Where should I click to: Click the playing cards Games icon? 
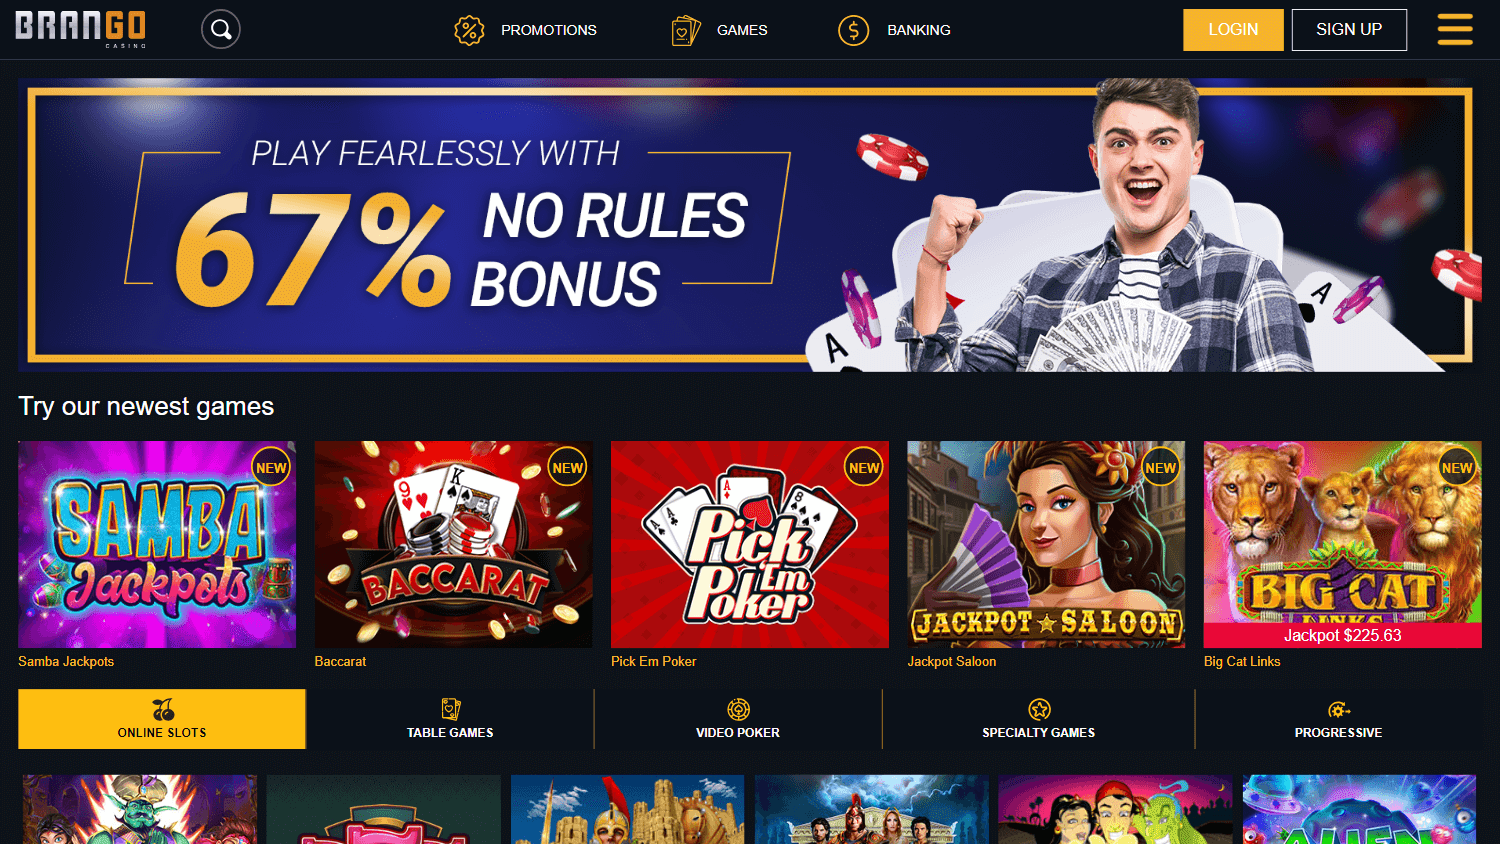coord(686,30)
